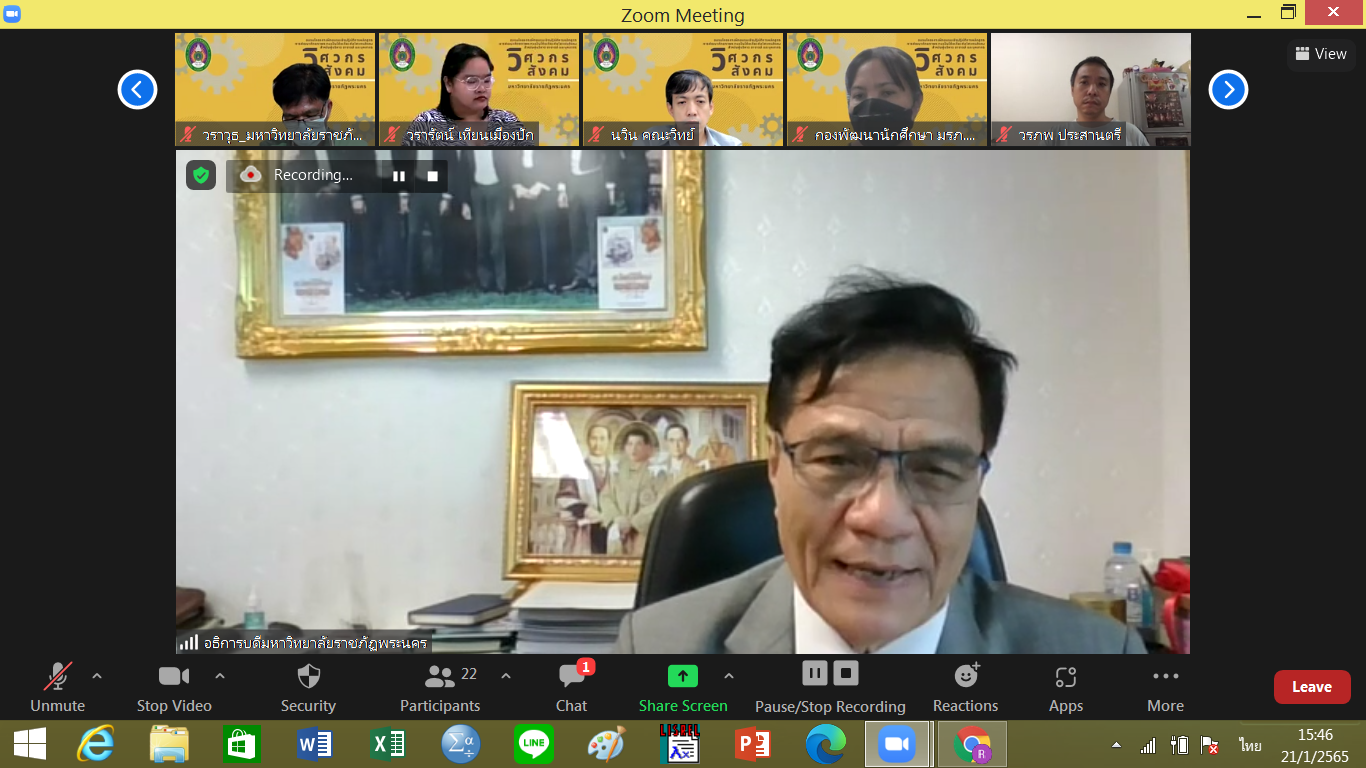Click the flag notification tray icon

click(1210, 746)
